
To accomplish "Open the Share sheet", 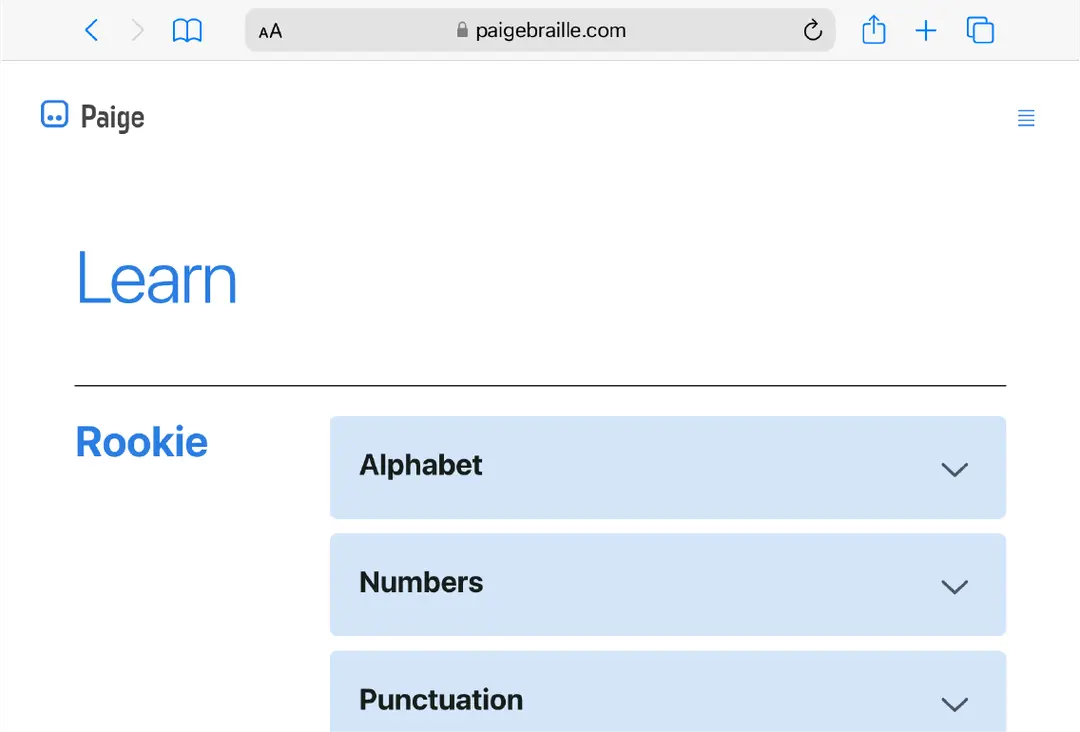I will pyautogui.click(x=873, y=30).
